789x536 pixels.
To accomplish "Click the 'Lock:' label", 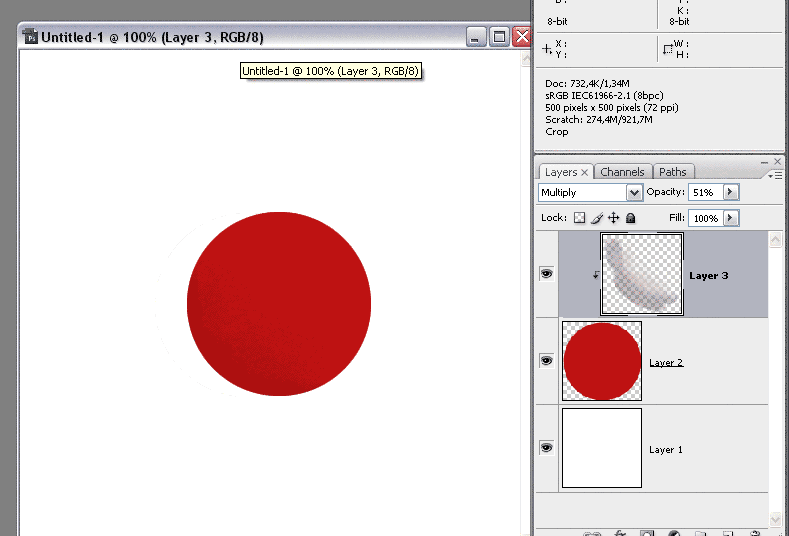I will (554, 217).
